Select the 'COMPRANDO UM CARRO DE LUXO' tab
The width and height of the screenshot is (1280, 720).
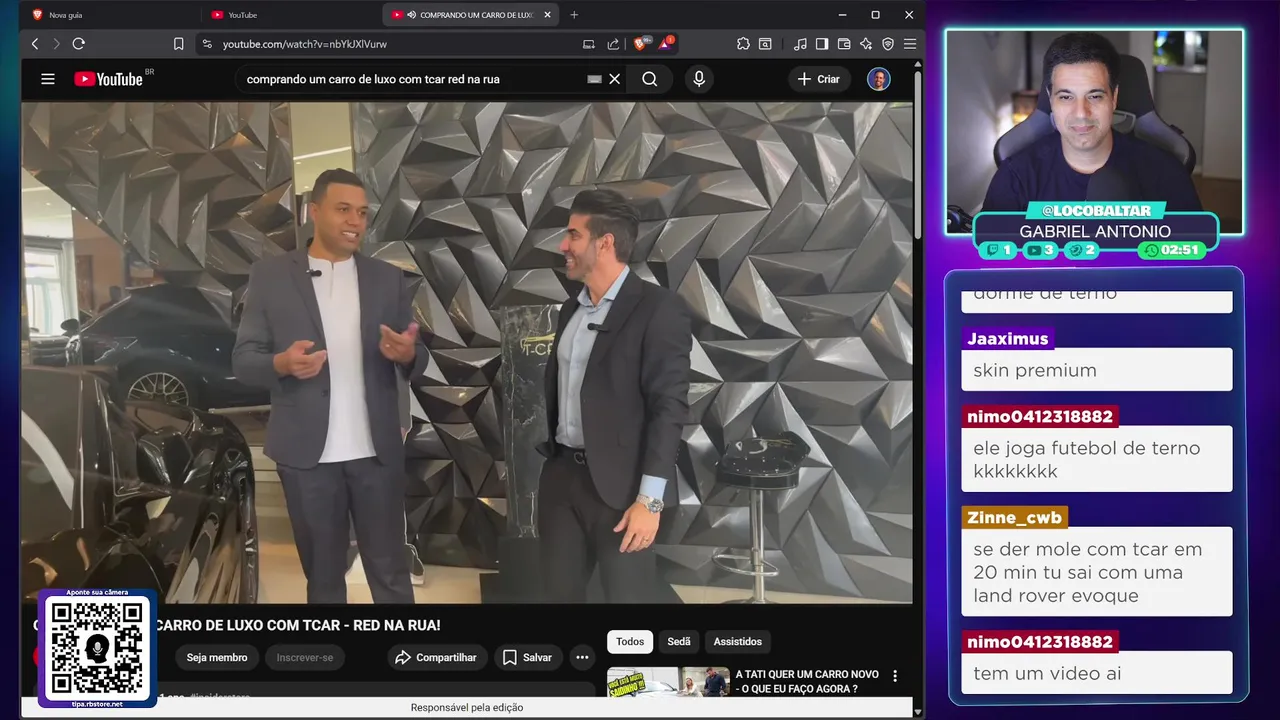point(470,15)
